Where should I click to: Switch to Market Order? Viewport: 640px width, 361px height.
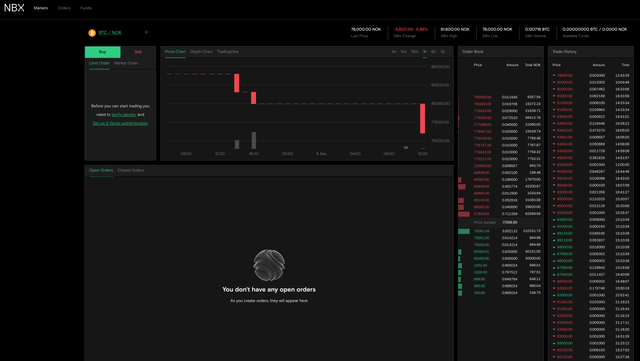point(126,63)
